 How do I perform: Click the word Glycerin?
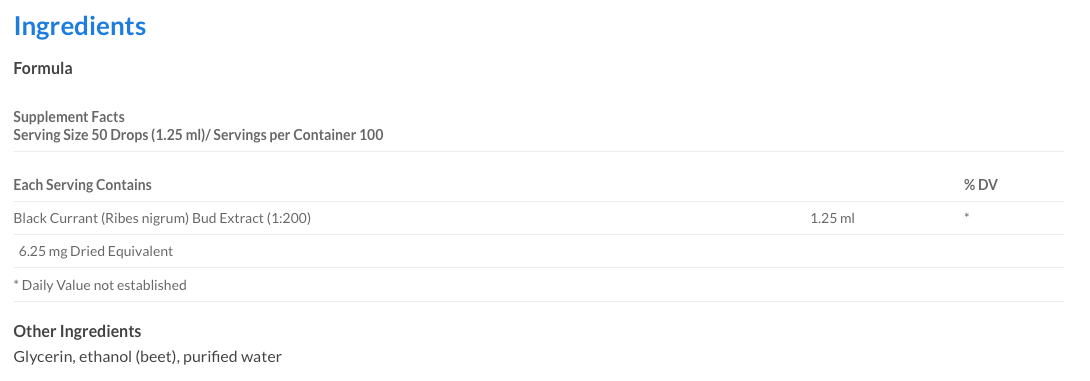coord(44,357)
